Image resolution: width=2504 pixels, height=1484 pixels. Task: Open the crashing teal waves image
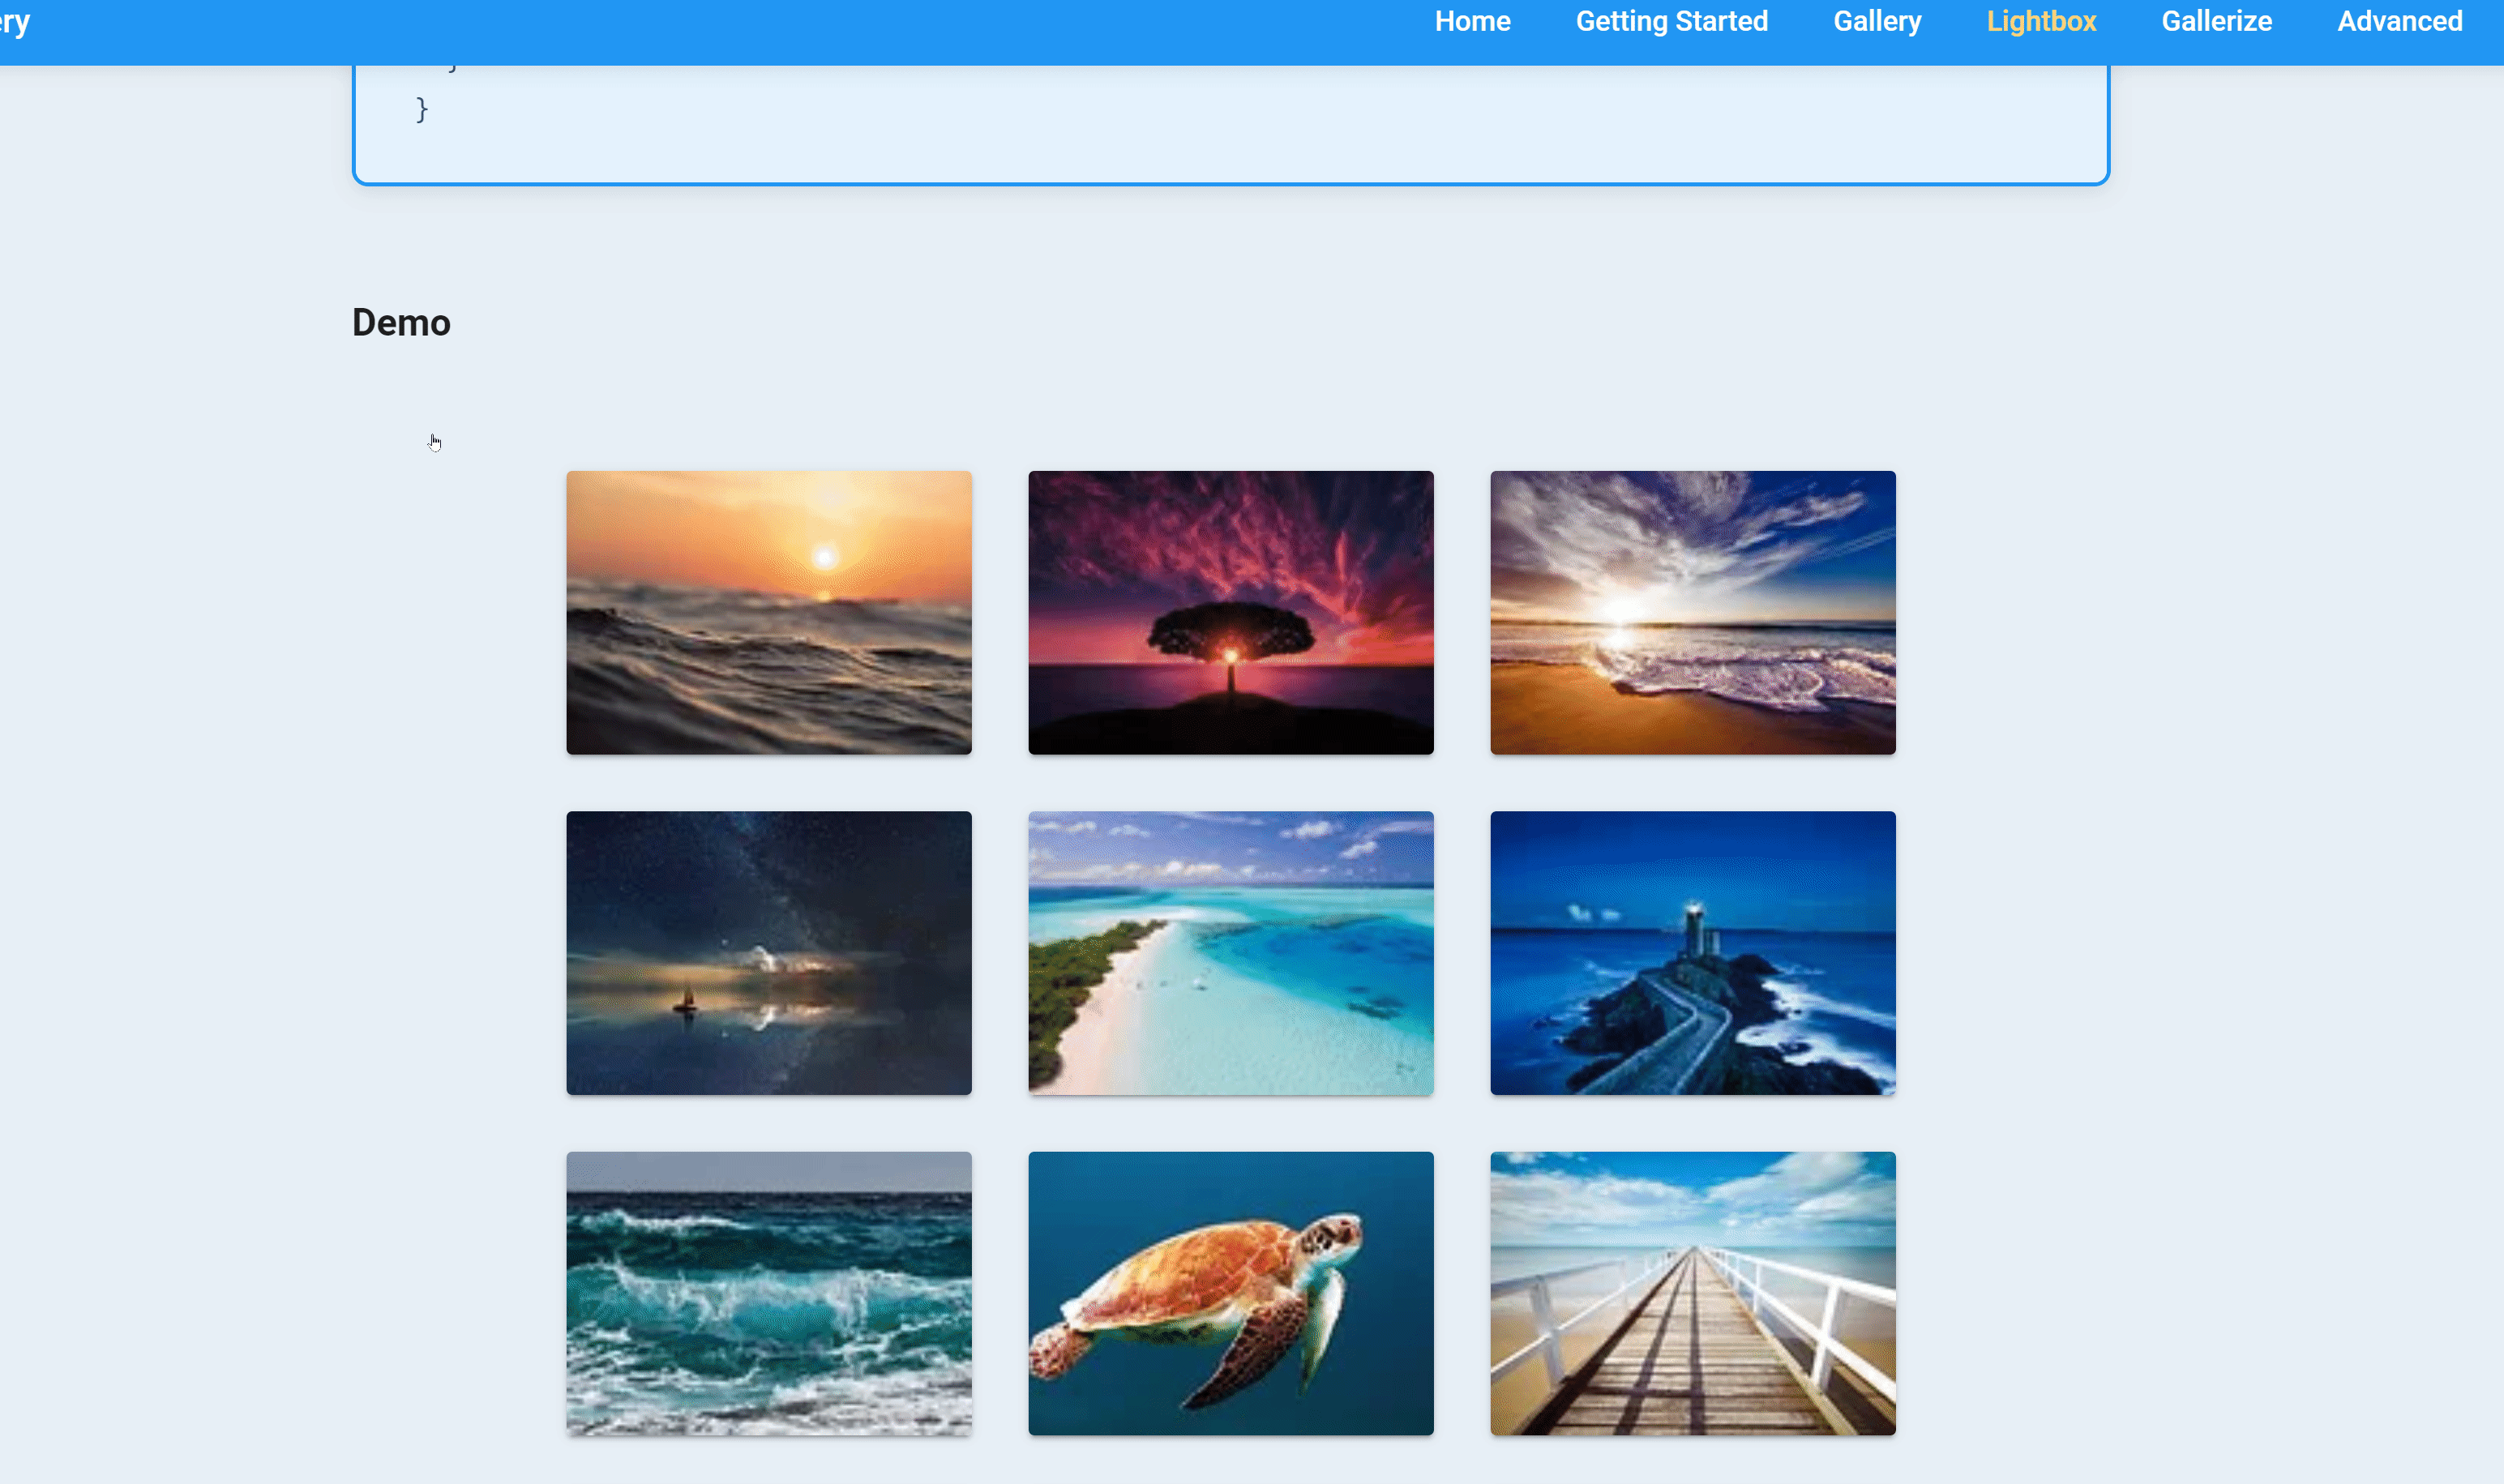point(768,1292)
